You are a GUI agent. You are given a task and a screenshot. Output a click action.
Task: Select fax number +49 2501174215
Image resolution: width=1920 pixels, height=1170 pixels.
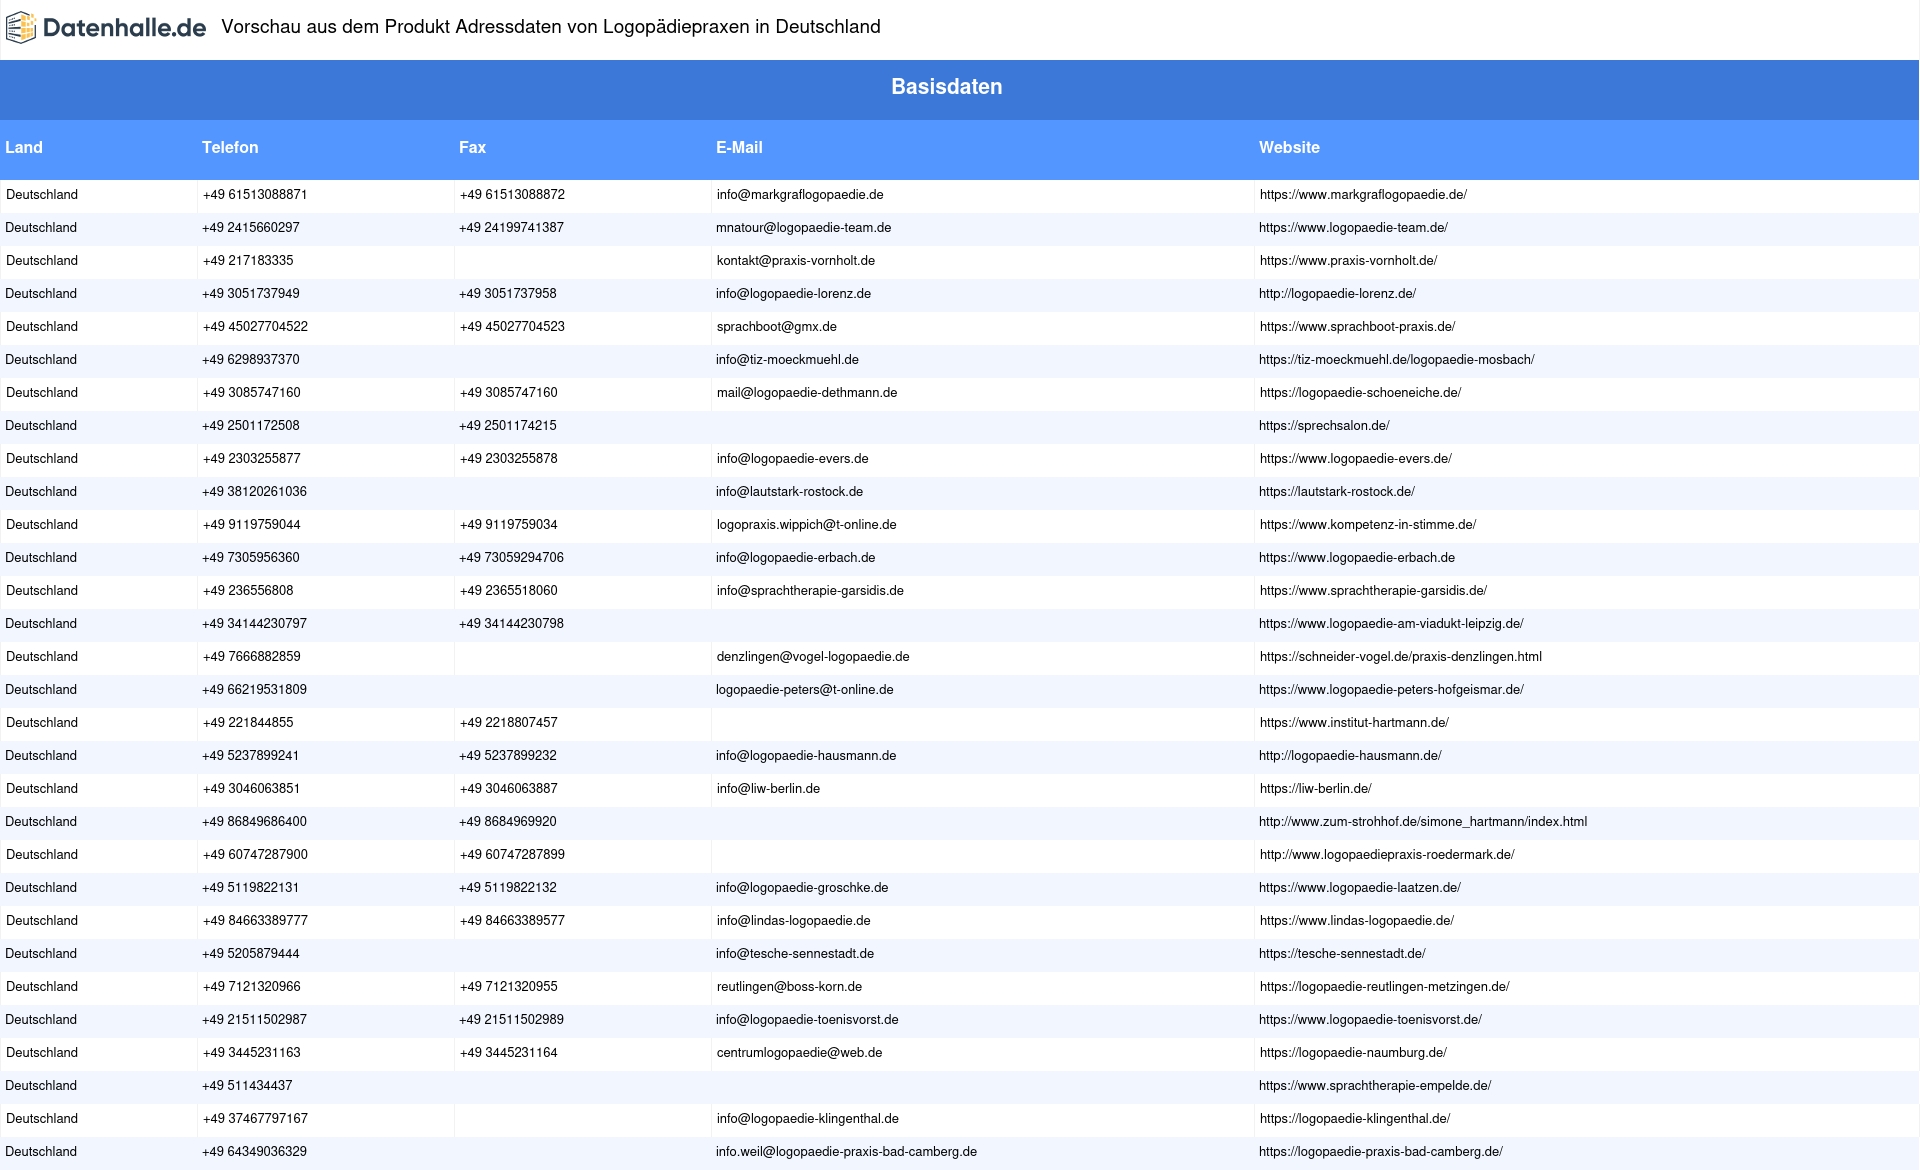coord(508,426)
